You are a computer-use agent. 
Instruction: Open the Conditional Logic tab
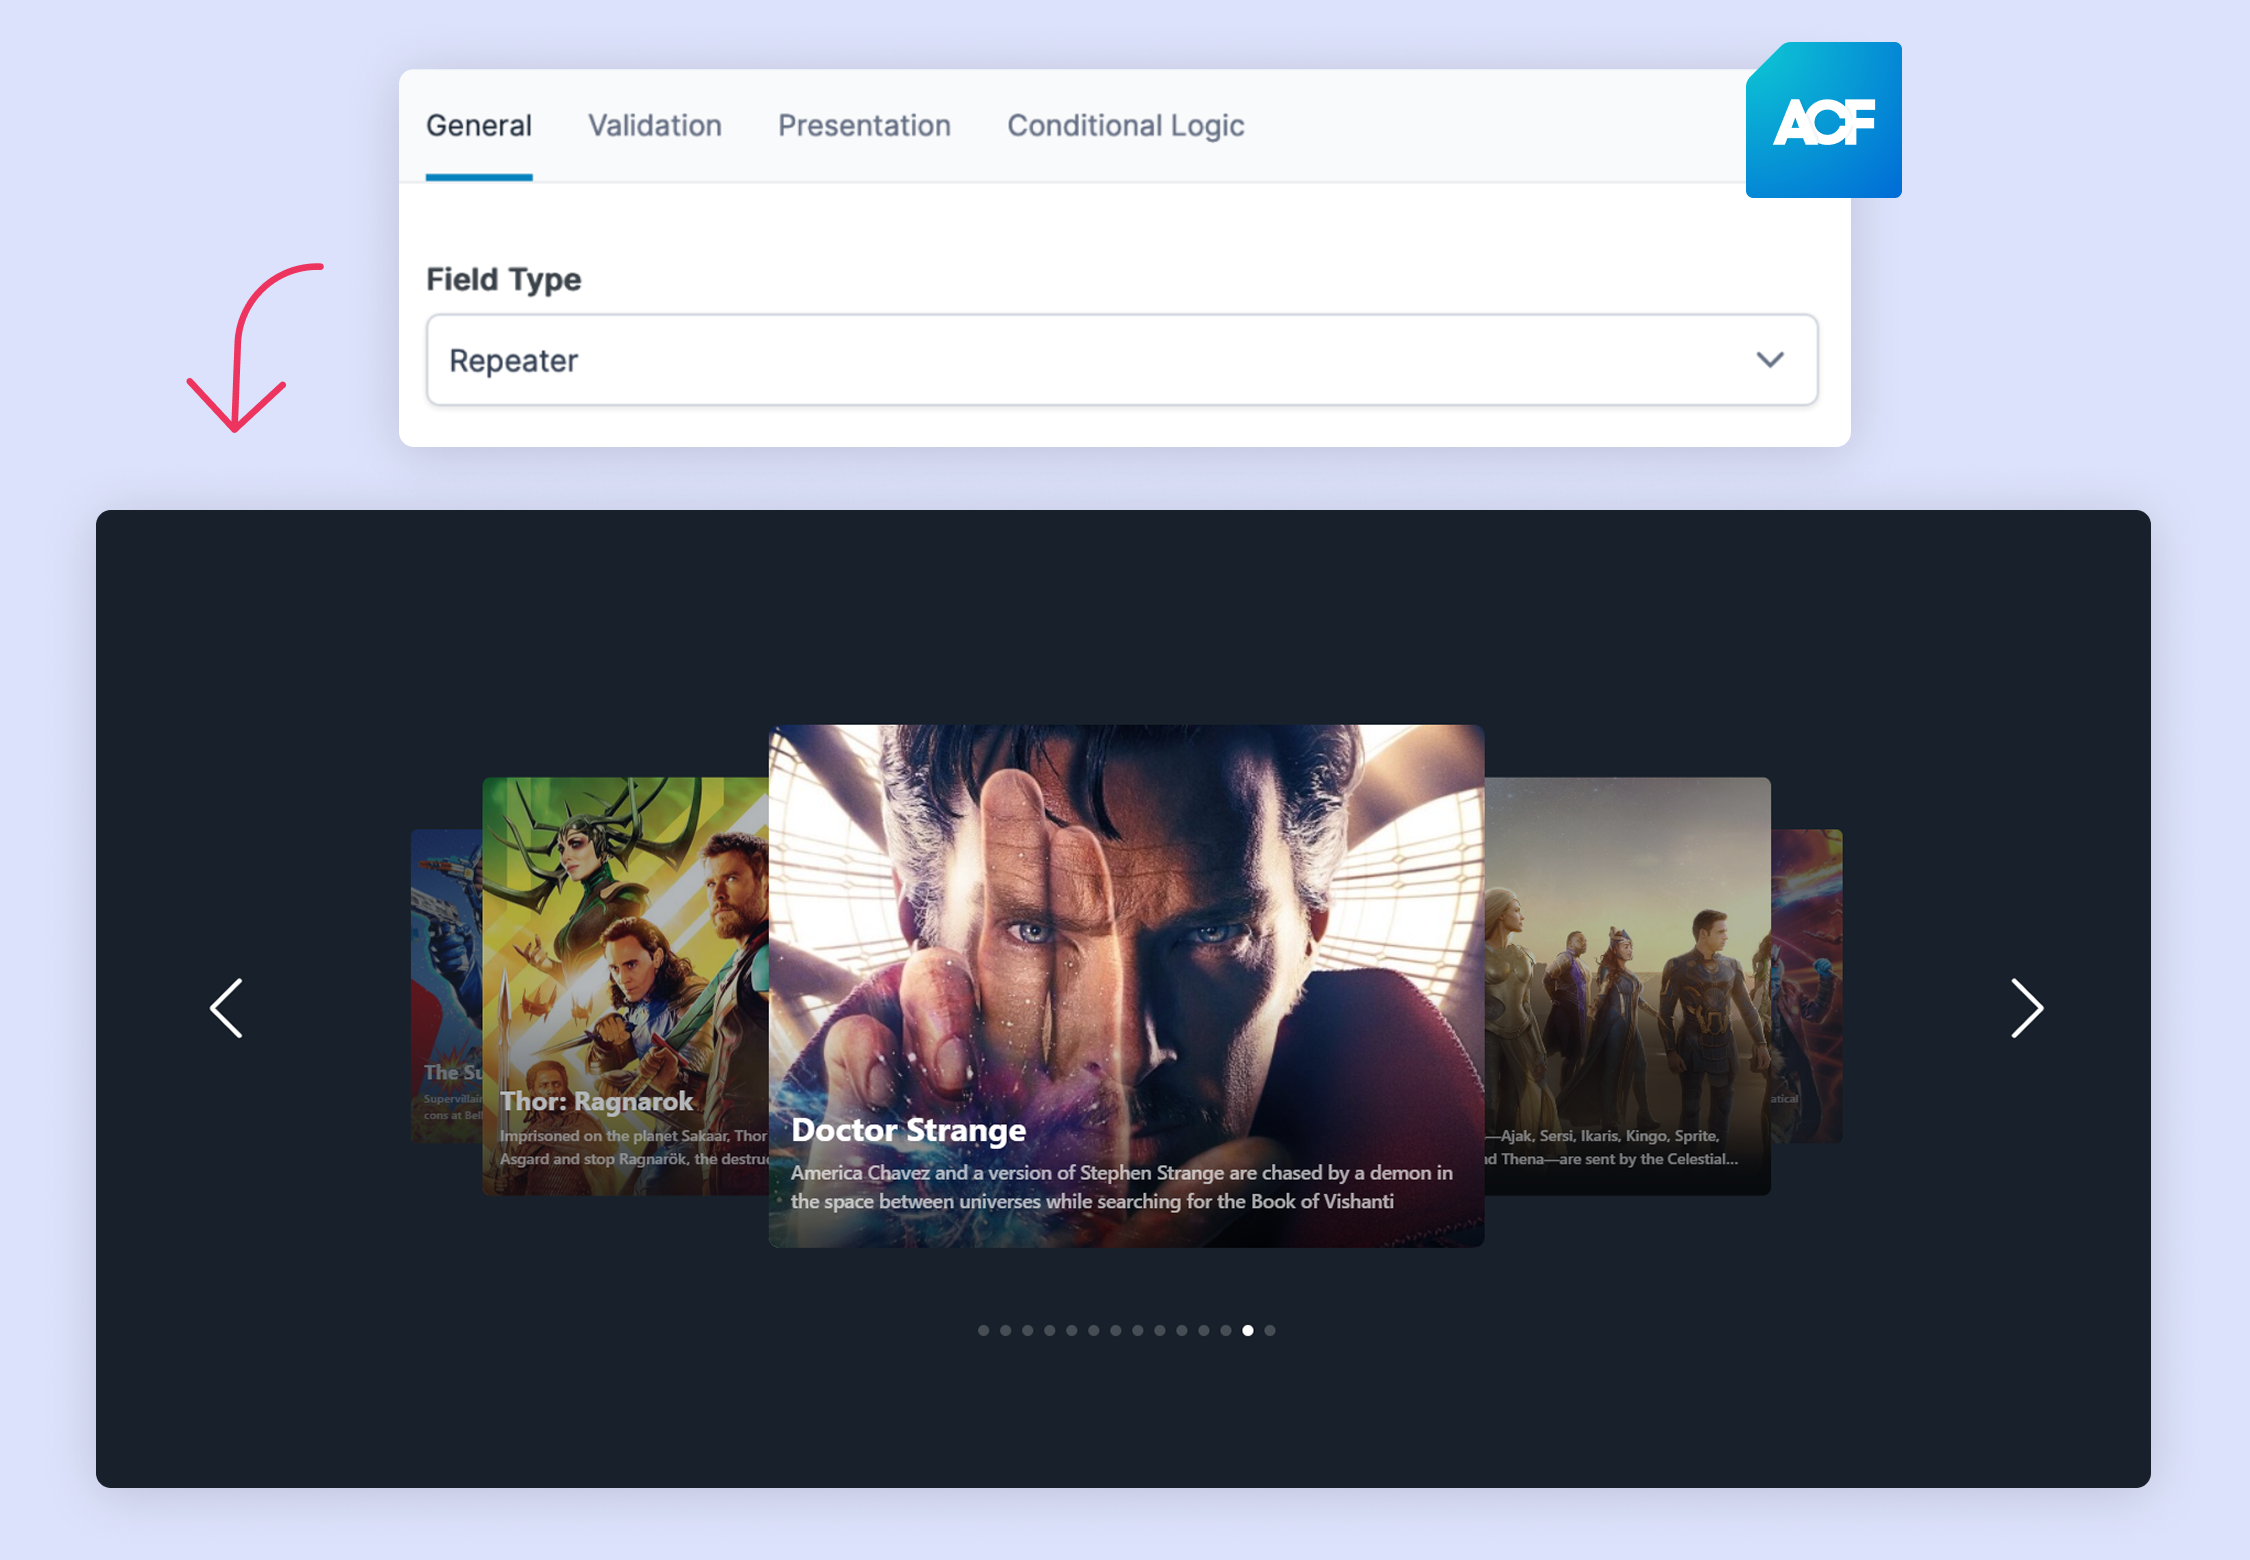pos(1125,126)
